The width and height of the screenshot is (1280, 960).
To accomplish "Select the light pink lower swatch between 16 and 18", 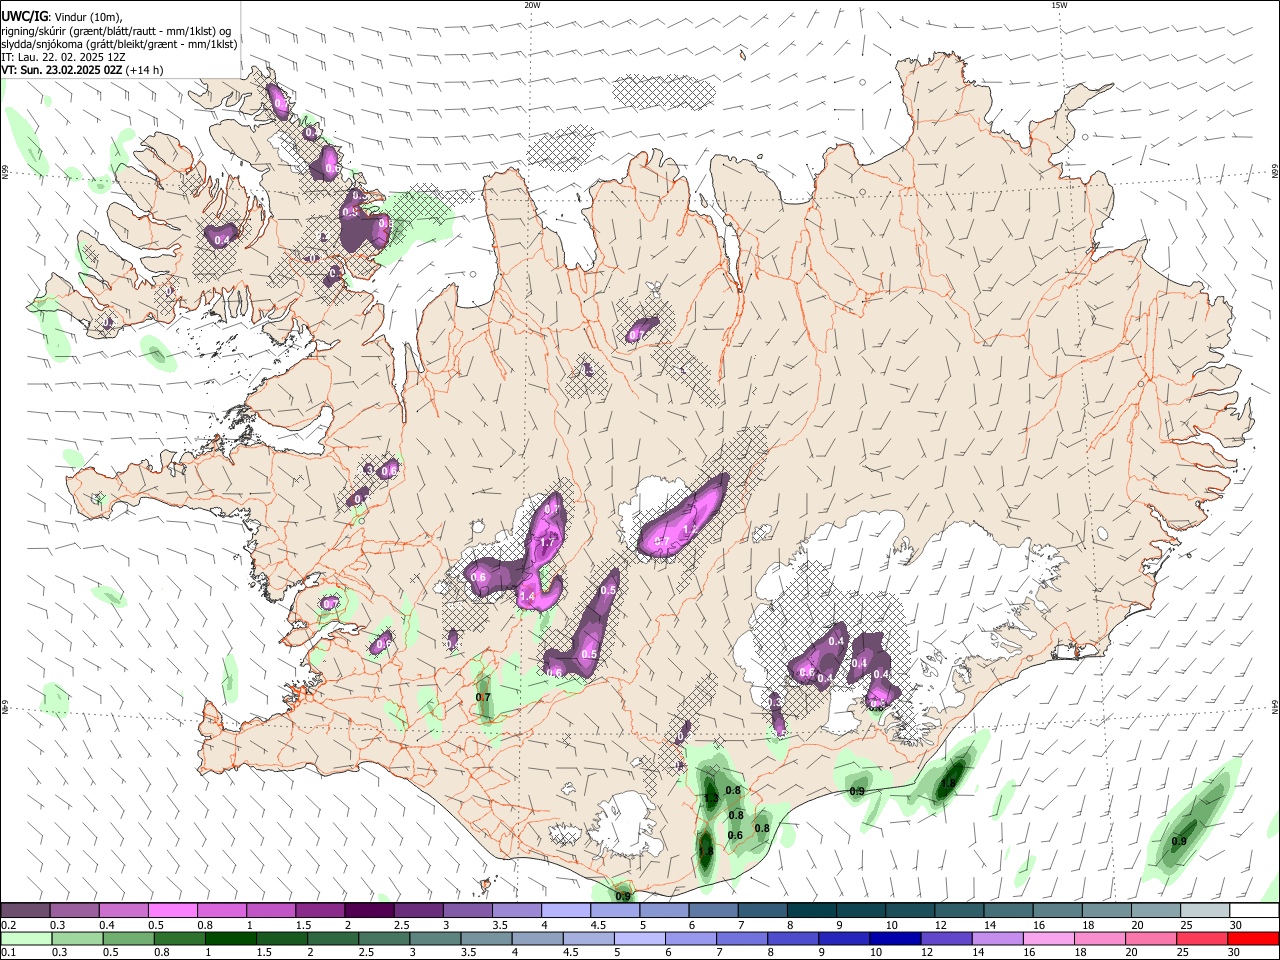I will coord(1048,938).
